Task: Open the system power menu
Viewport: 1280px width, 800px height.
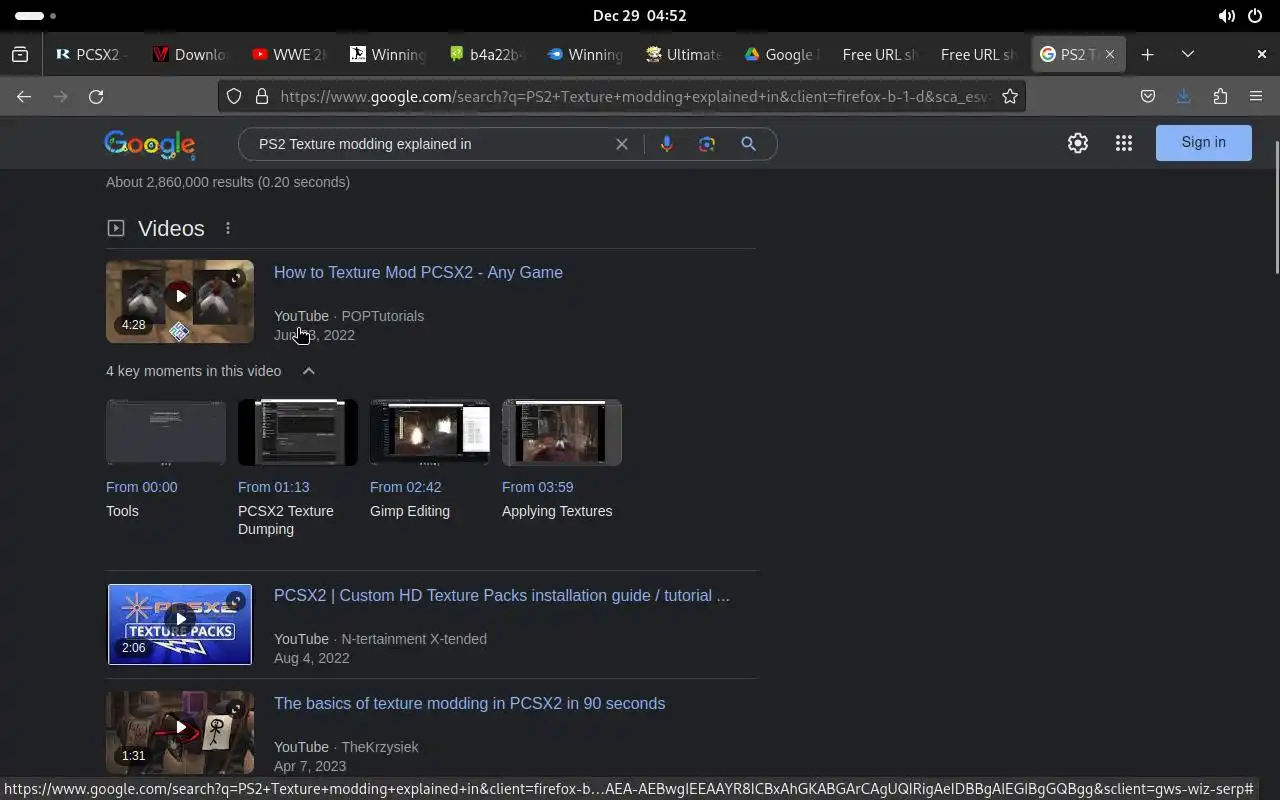Action: [x=1254, y=16]
